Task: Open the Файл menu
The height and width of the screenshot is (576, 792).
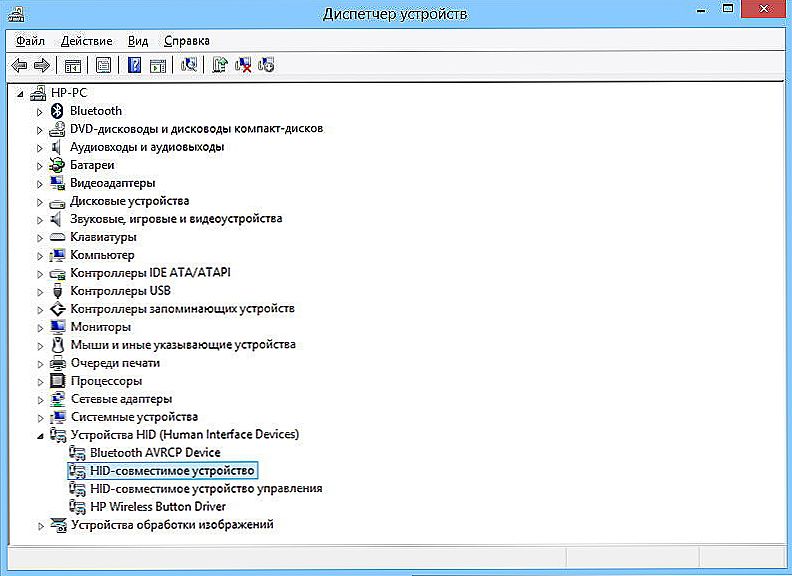Action: click(x=30, y=40)
